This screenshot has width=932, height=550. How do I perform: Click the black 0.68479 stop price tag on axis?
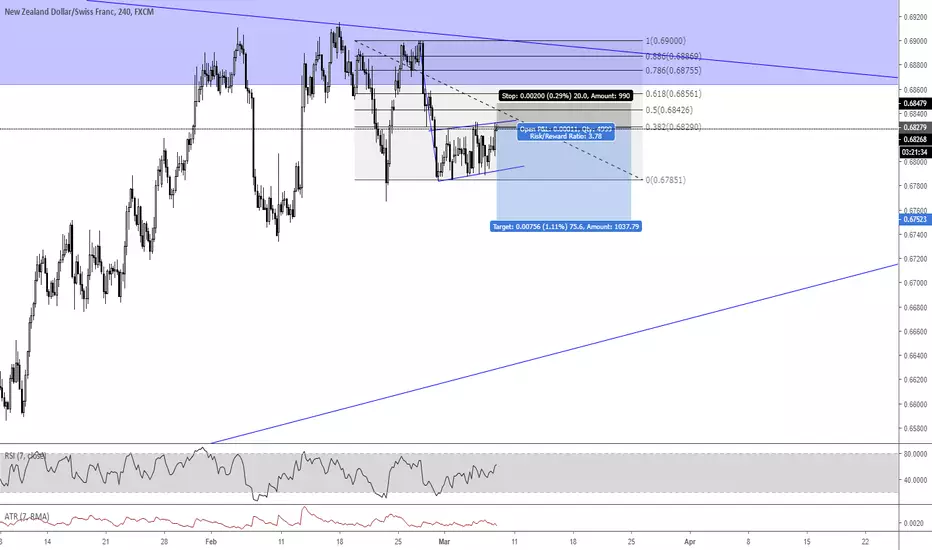915,103
